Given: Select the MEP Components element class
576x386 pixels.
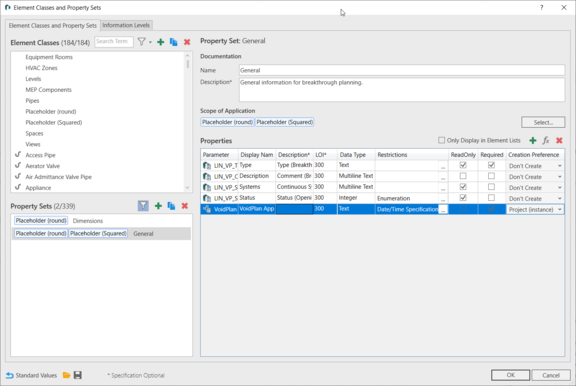Looking at the screenshot, I should coord(48,90).
